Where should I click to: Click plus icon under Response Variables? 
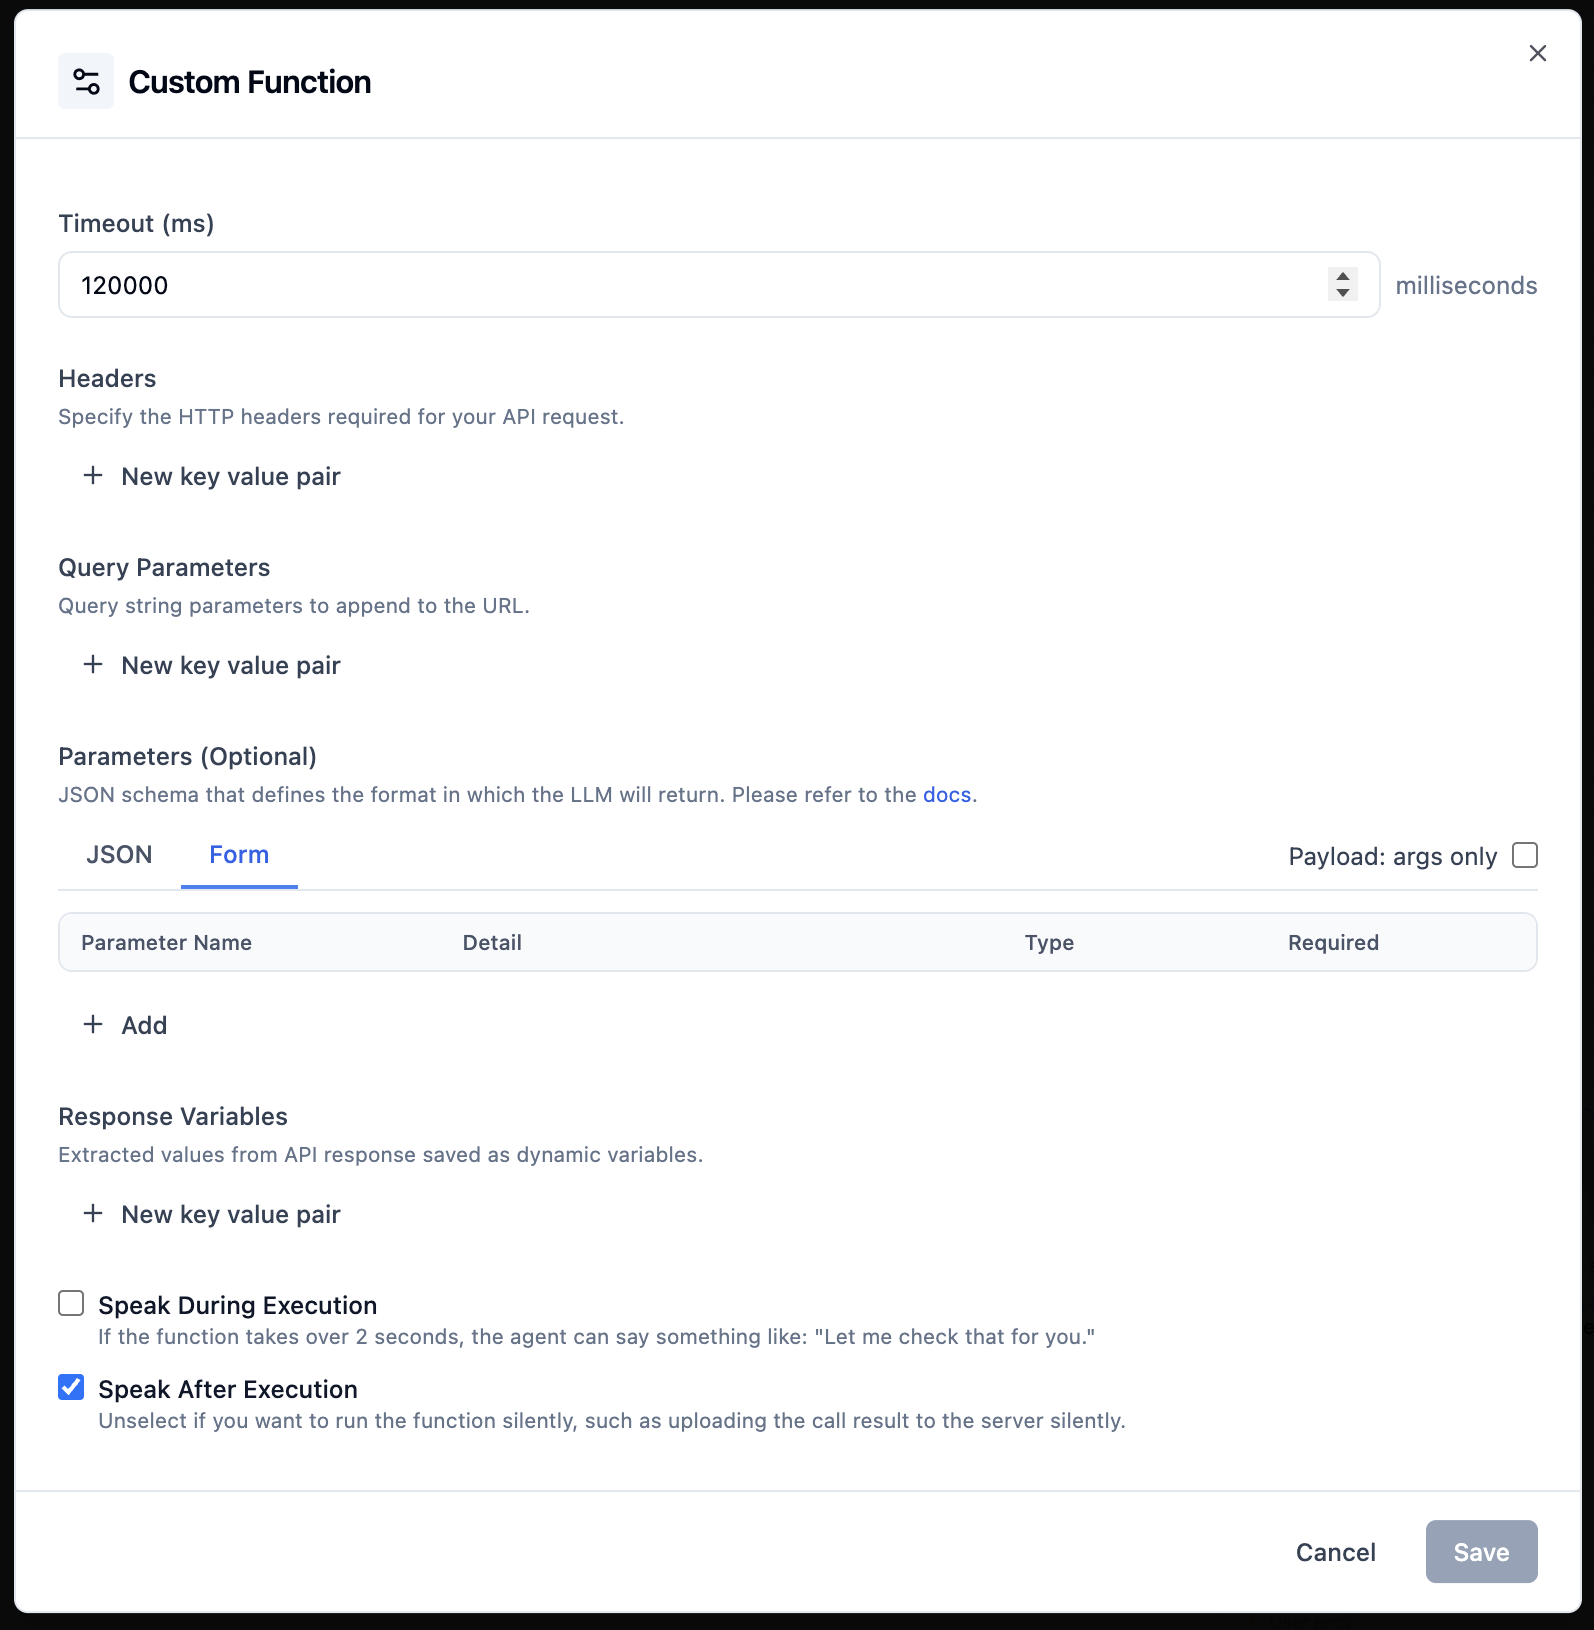[93, 1214]
